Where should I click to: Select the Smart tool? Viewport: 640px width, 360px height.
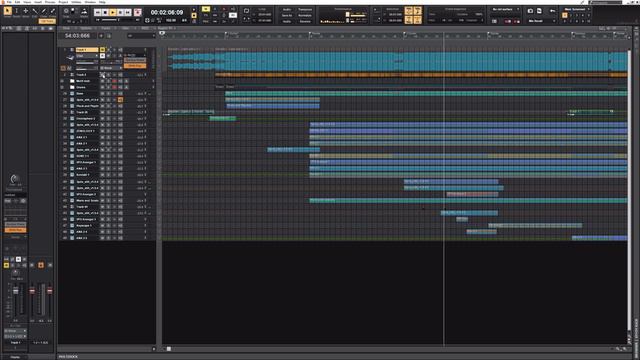(7, 11)
